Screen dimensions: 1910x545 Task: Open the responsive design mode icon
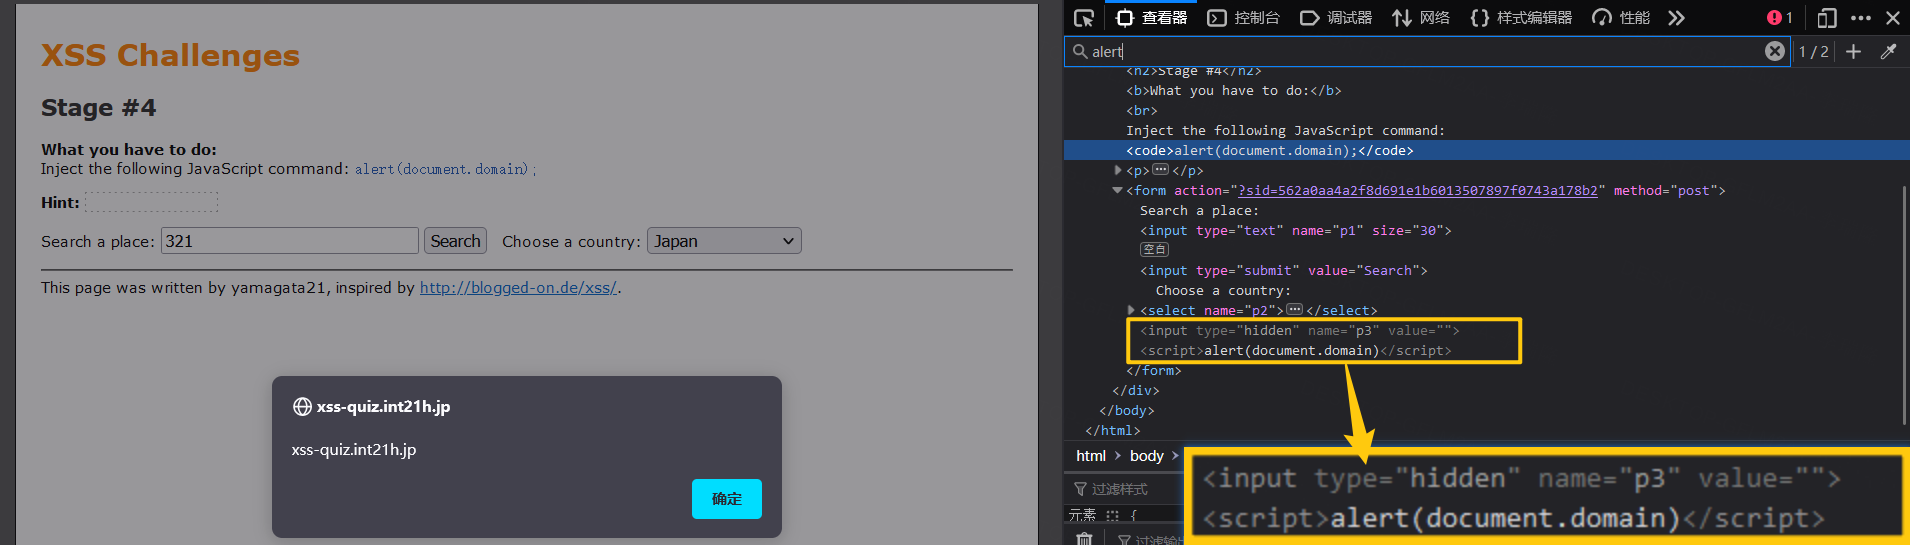[x=1827, y=18]
